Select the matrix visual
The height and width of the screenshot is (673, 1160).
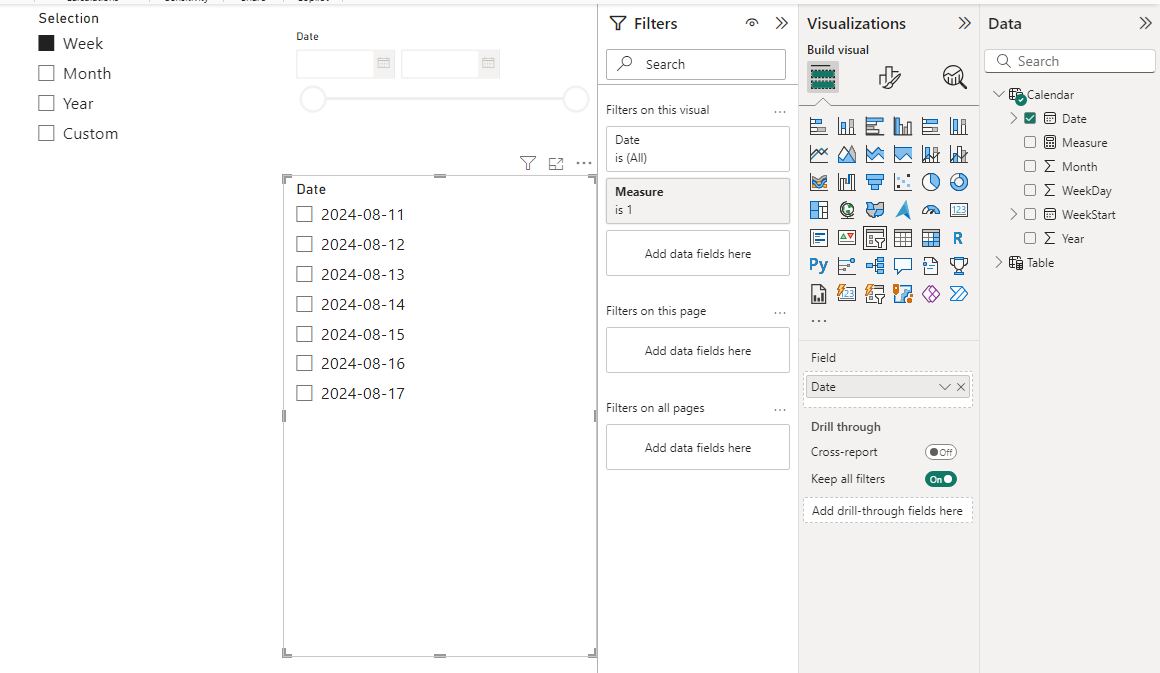coord(931,238)
